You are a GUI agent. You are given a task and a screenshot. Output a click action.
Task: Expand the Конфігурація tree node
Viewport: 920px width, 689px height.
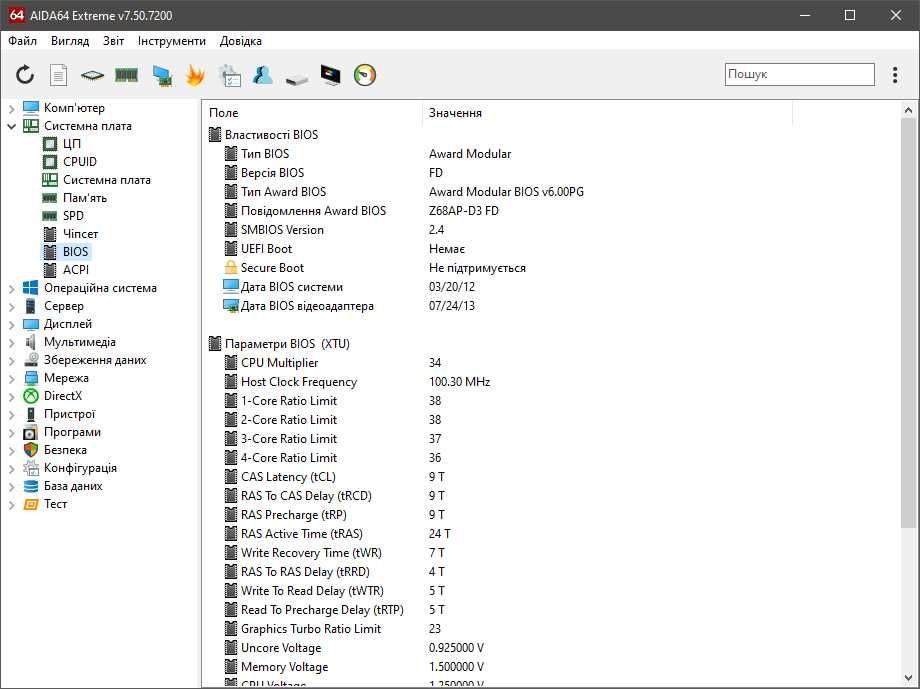11,468
